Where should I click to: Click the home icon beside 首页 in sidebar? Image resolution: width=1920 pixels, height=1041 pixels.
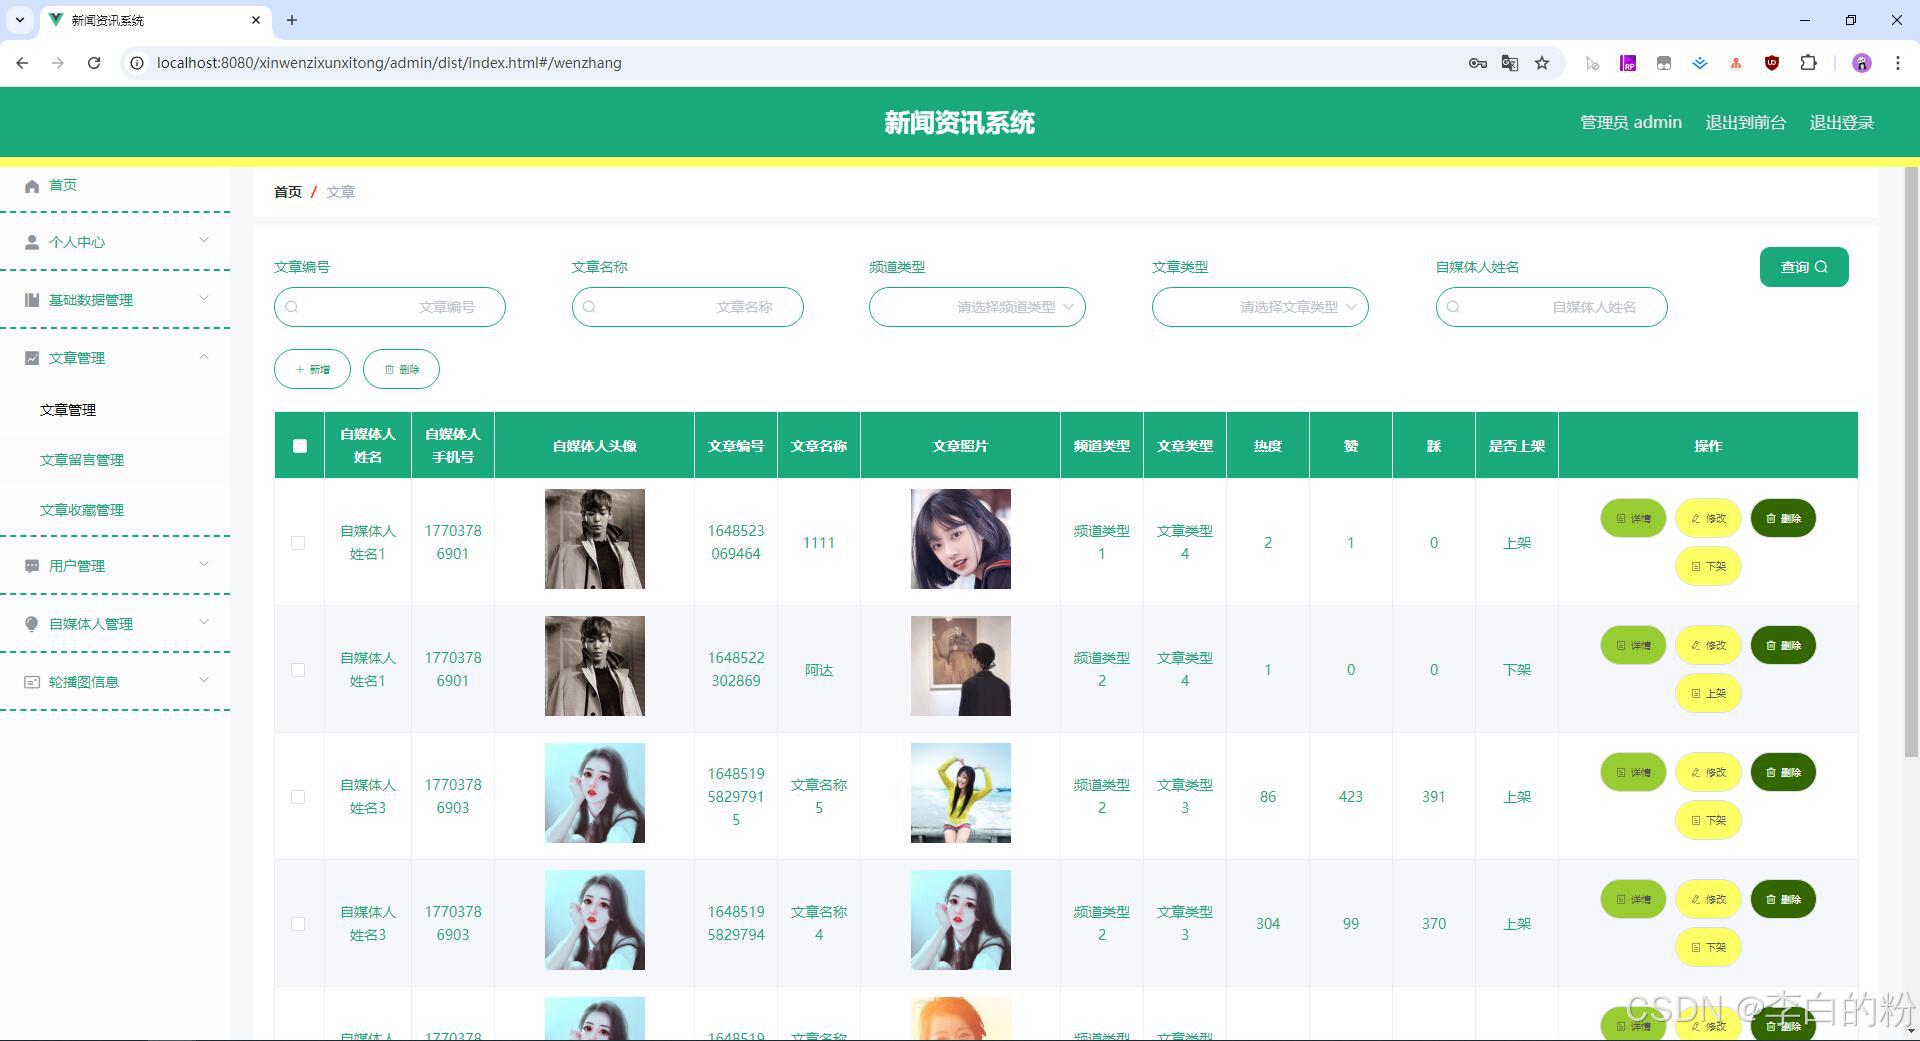(x=32, y=185)
